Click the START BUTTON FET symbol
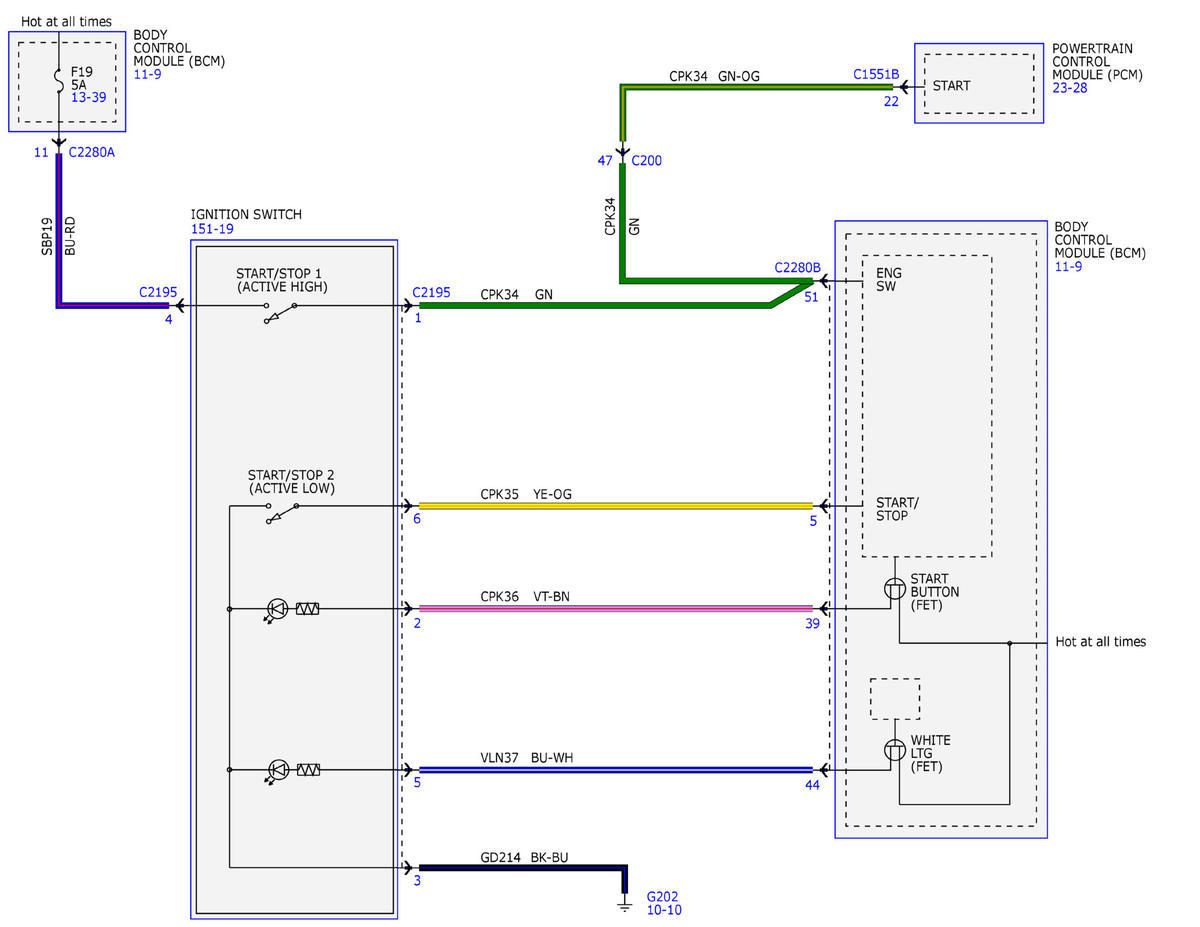 [895, 589]
